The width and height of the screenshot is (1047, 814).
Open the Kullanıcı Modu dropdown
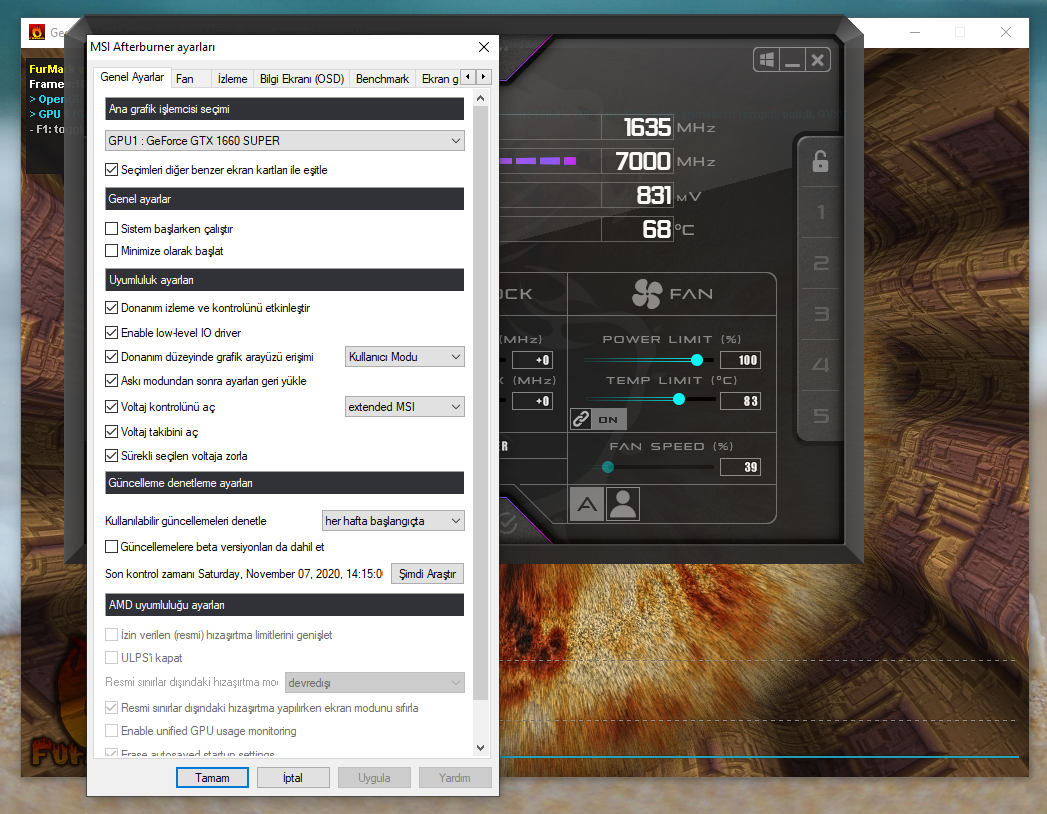pos(405,357)
